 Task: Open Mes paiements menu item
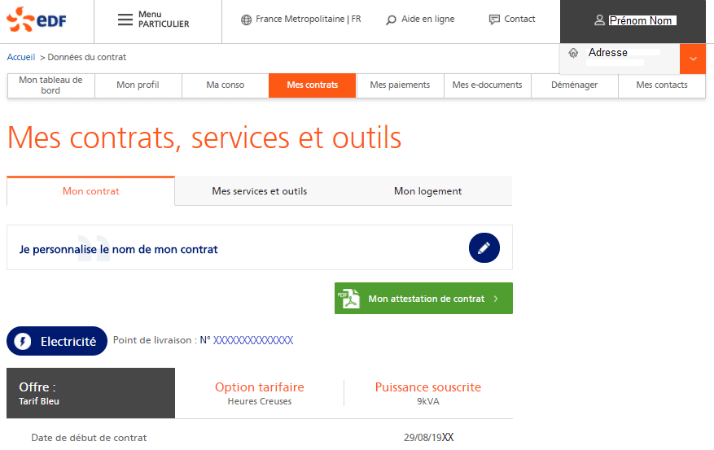point(400,85)
